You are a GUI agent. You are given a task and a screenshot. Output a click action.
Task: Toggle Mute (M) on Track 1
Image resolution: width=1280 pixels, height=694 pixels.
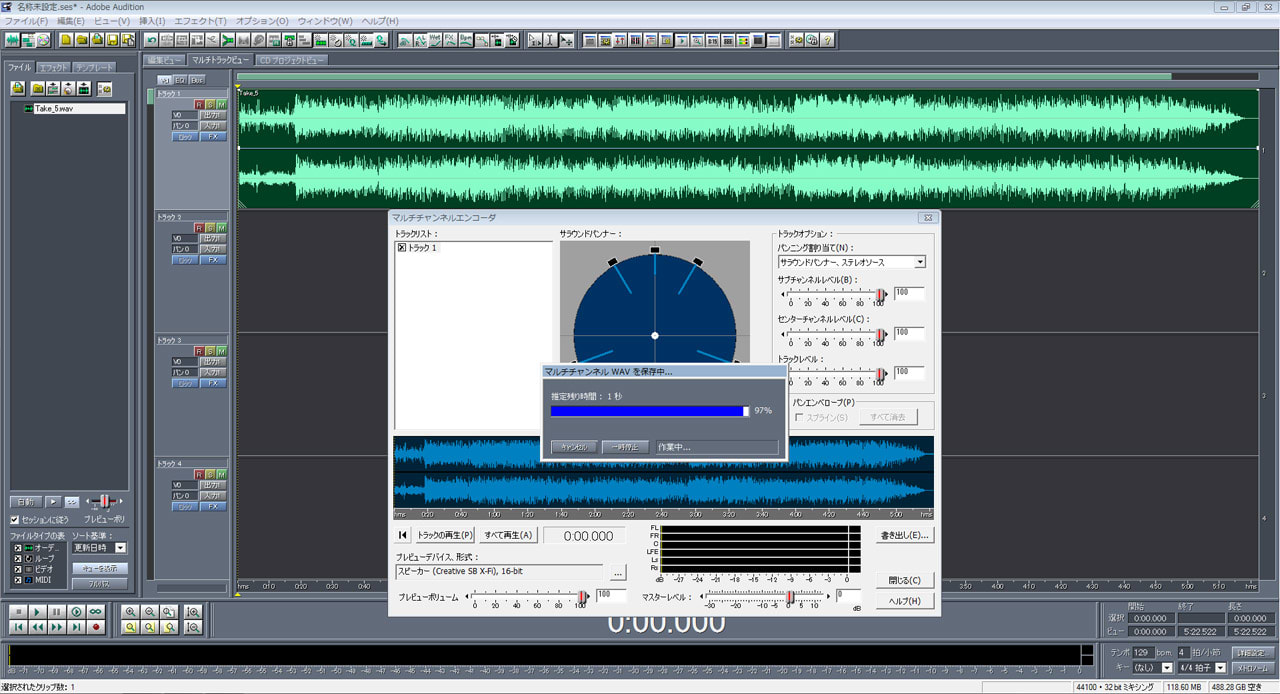[x=221, y=104]
